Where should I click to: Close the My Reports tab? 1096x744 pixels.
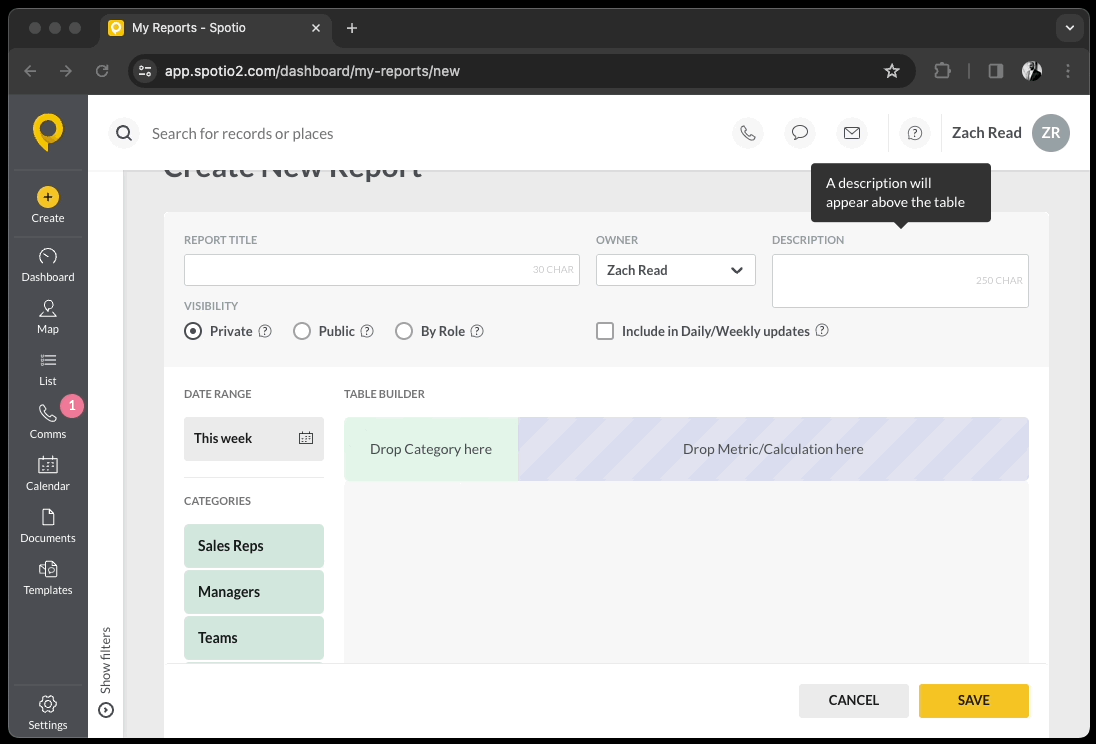(x=316, y=28)
